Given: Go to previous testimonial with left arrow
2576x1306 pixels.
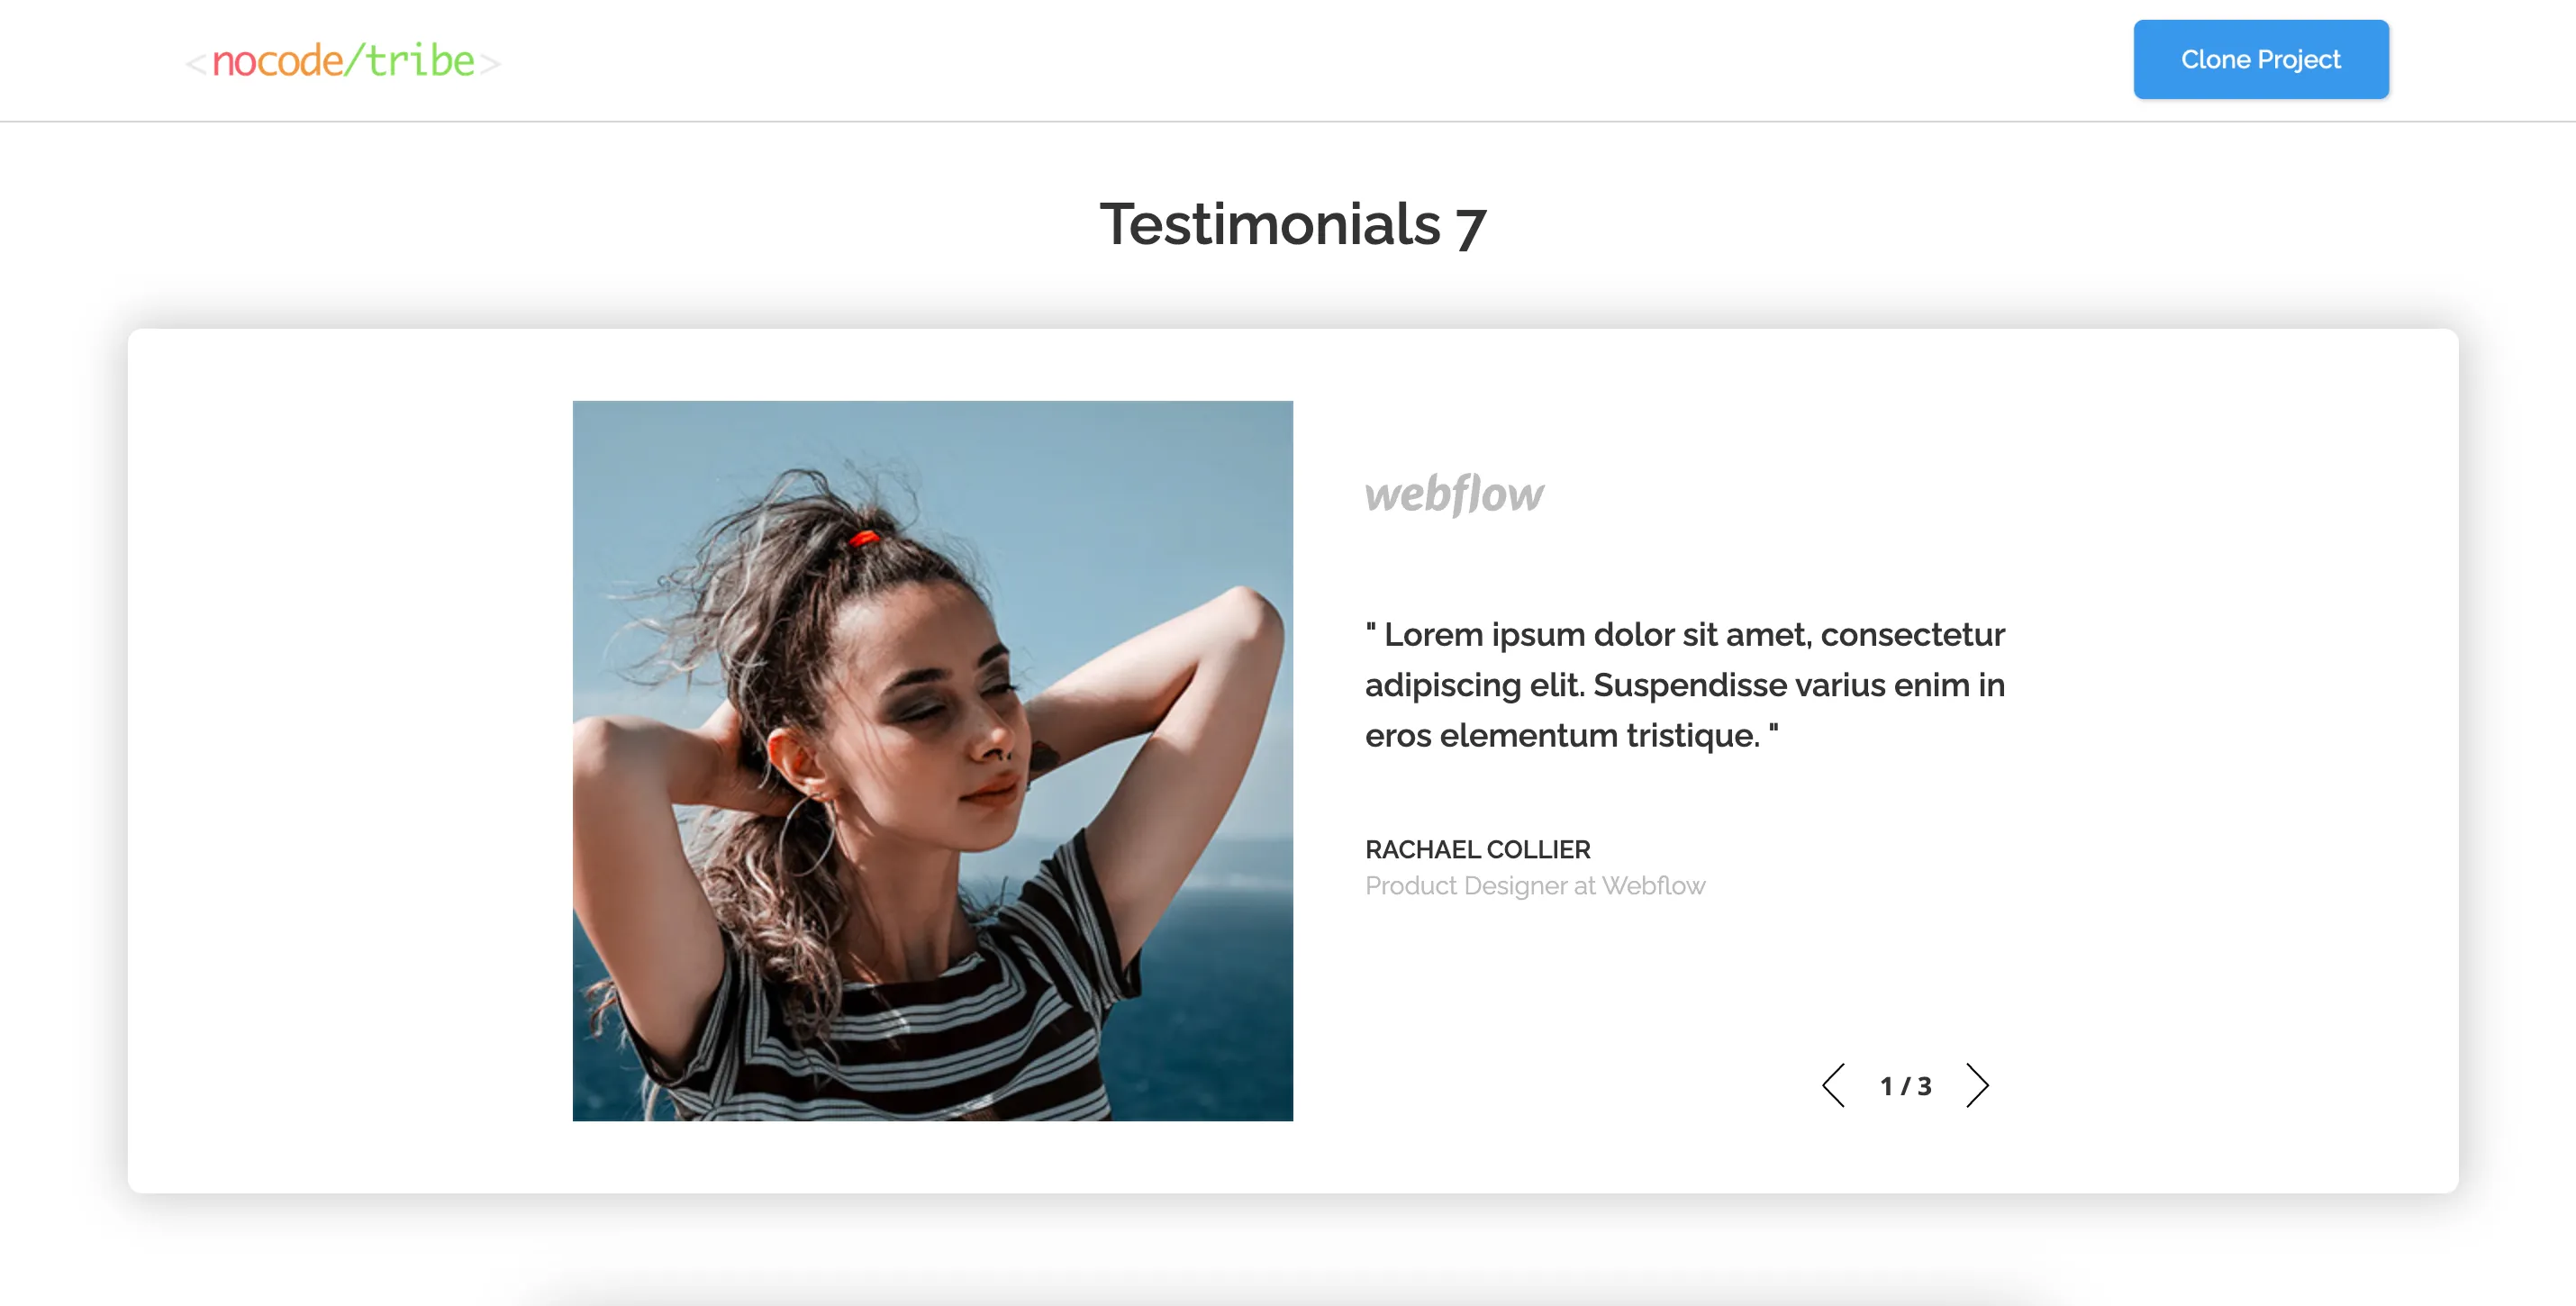Looking at the screenshot, I should pos(1833,1085).
